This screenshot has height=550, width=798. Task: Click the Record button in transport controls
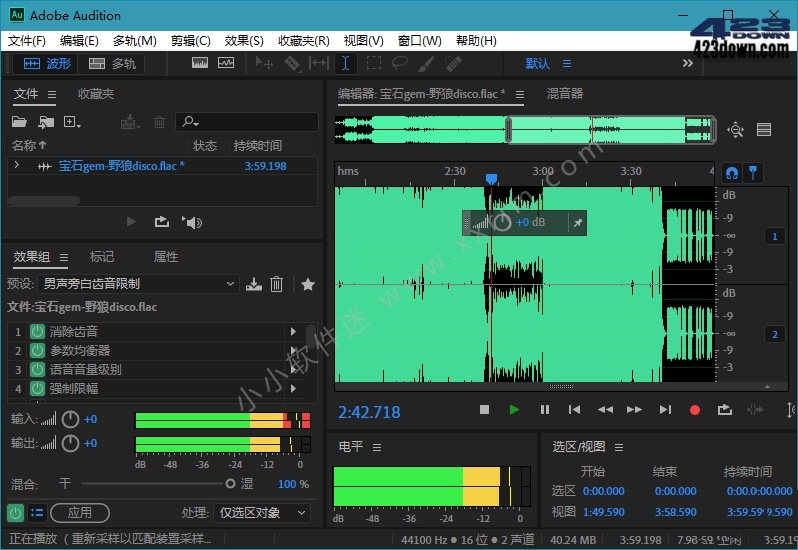click(694, 409)
